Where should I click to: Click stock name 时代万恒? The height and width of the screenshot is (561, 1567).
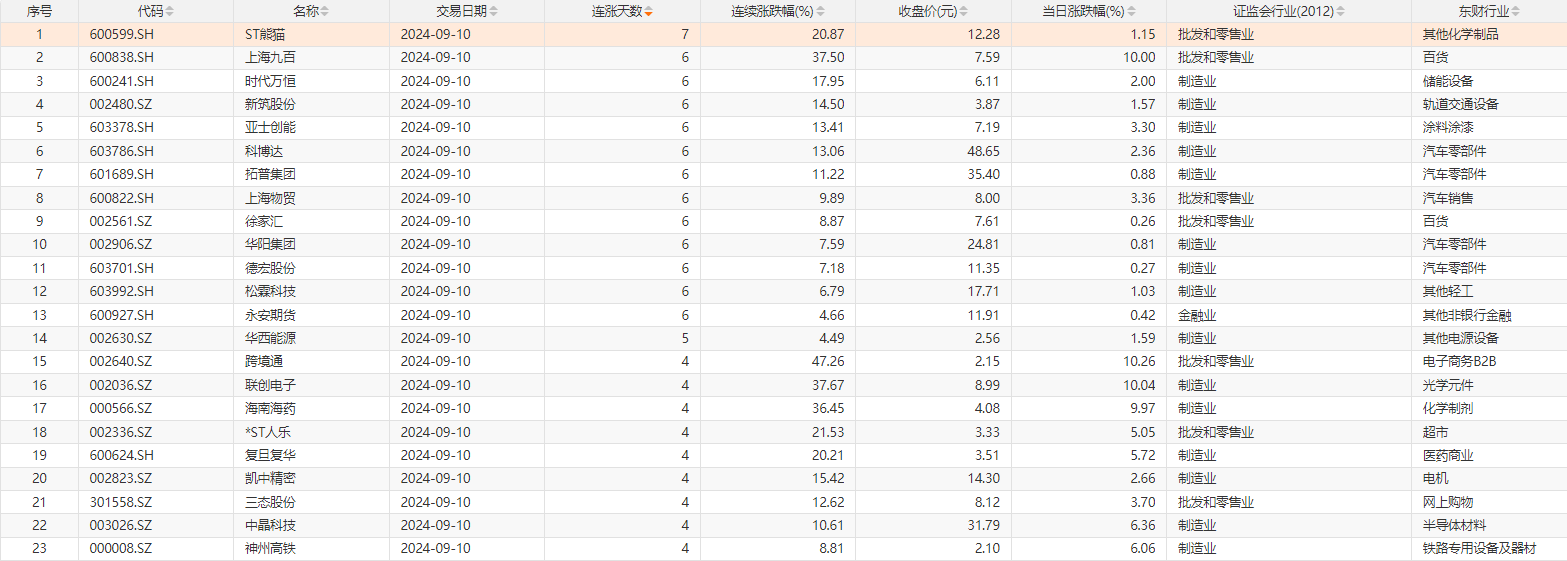tap(270, 81)
